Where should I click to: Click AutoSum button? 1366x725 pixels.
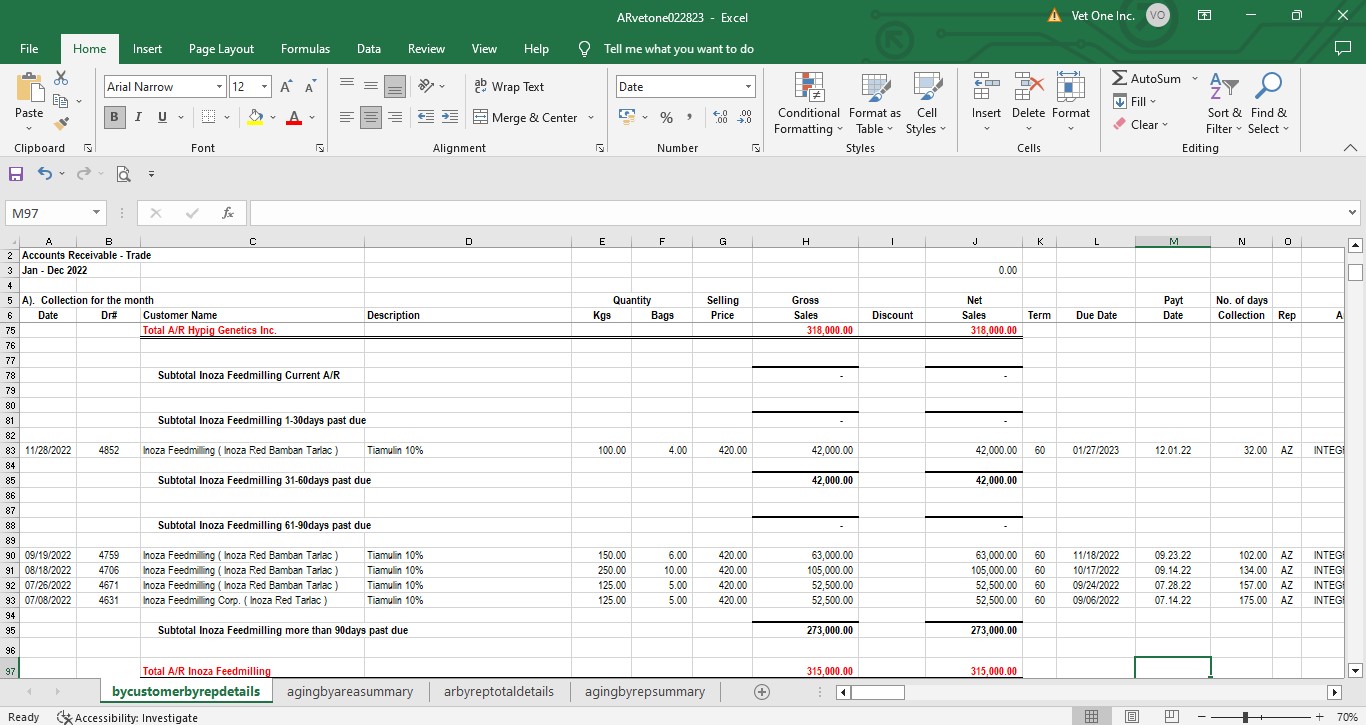tap(1147, 78)
